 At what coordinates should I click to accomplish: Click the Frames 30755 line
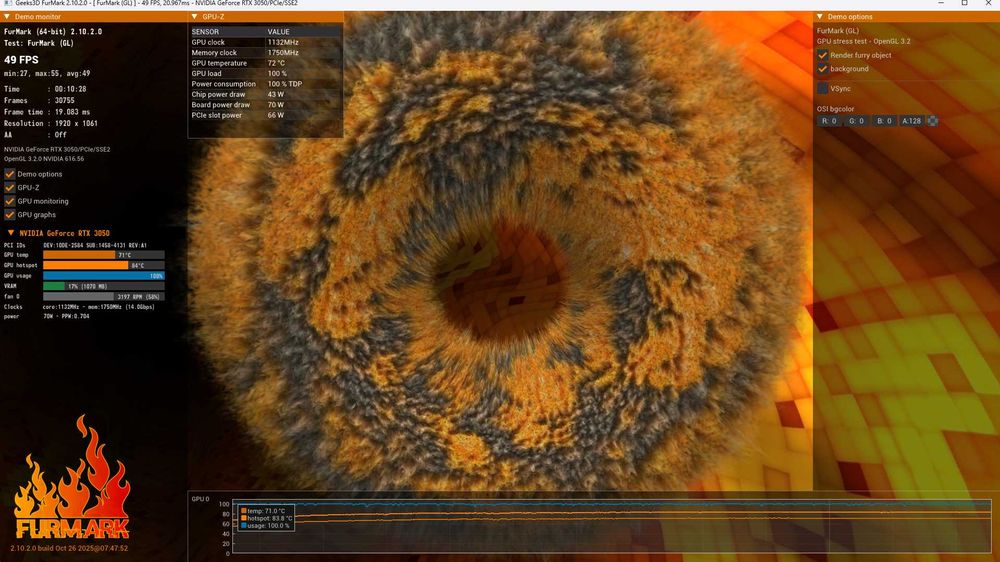tap(39, 100)
